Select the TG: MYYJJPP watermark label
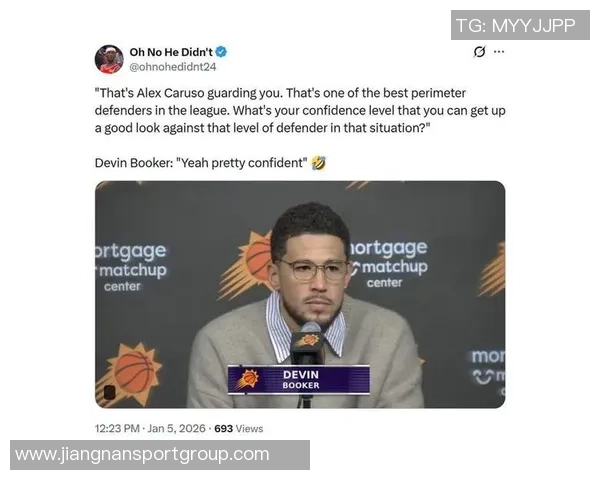The height and width of the screenshot is (480, 600). coord(520,25)
